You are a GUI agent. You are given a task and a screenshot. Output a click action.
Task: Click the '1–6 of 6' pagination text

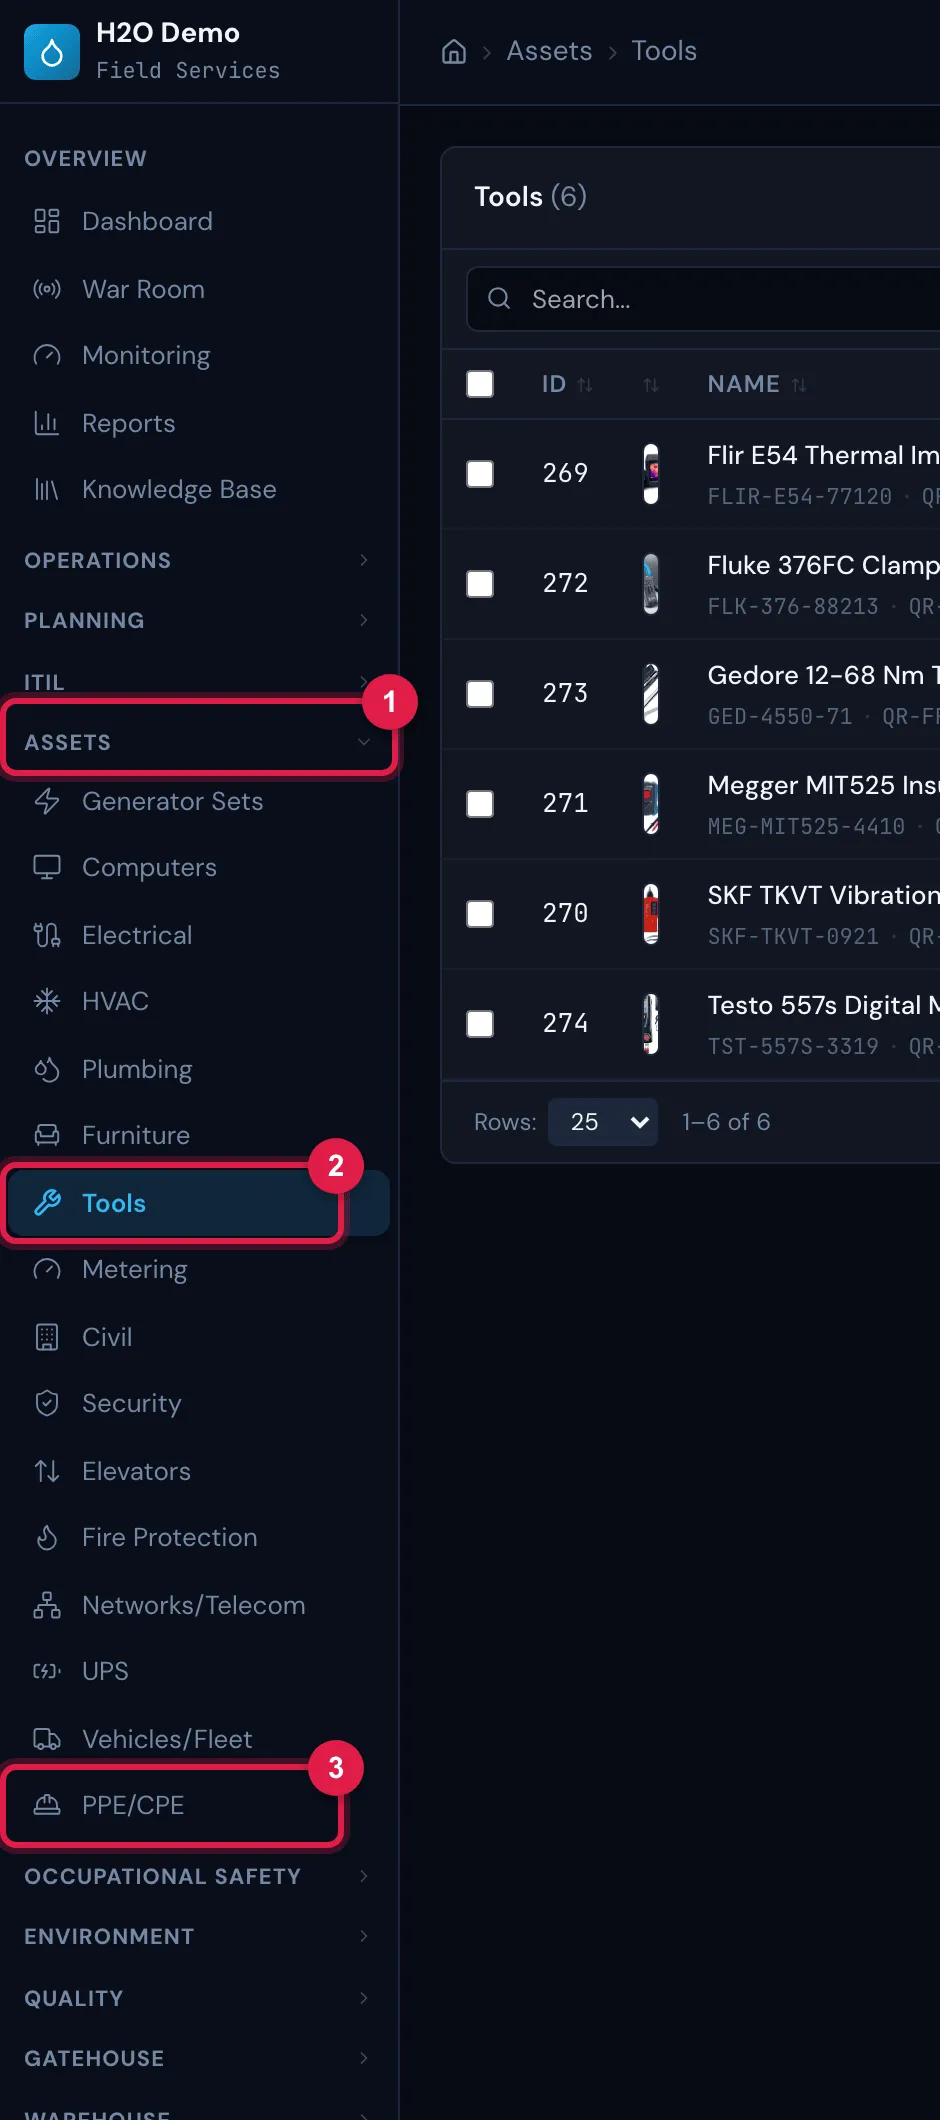726,1122
